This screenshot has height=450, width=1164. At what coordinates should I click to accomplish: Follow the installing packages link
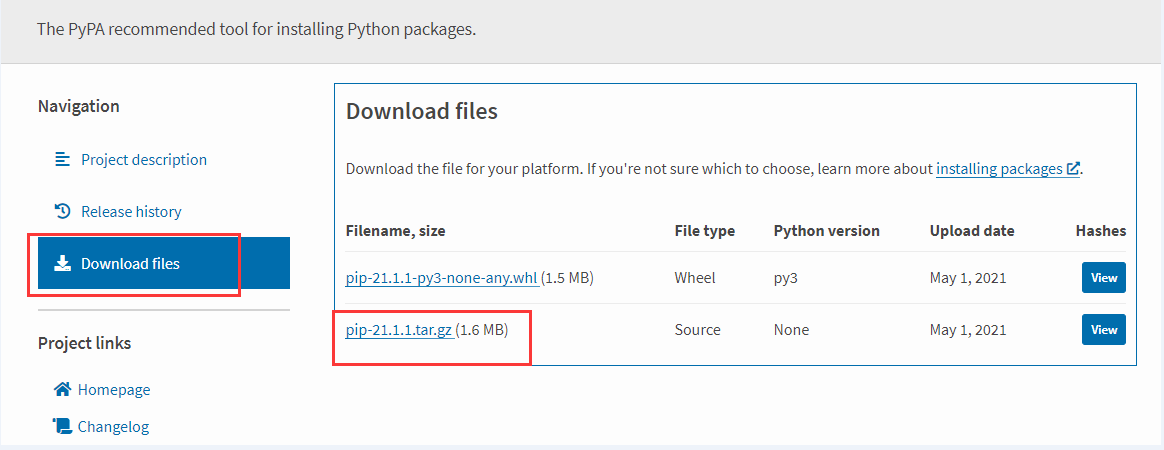(x=999, y=169)
